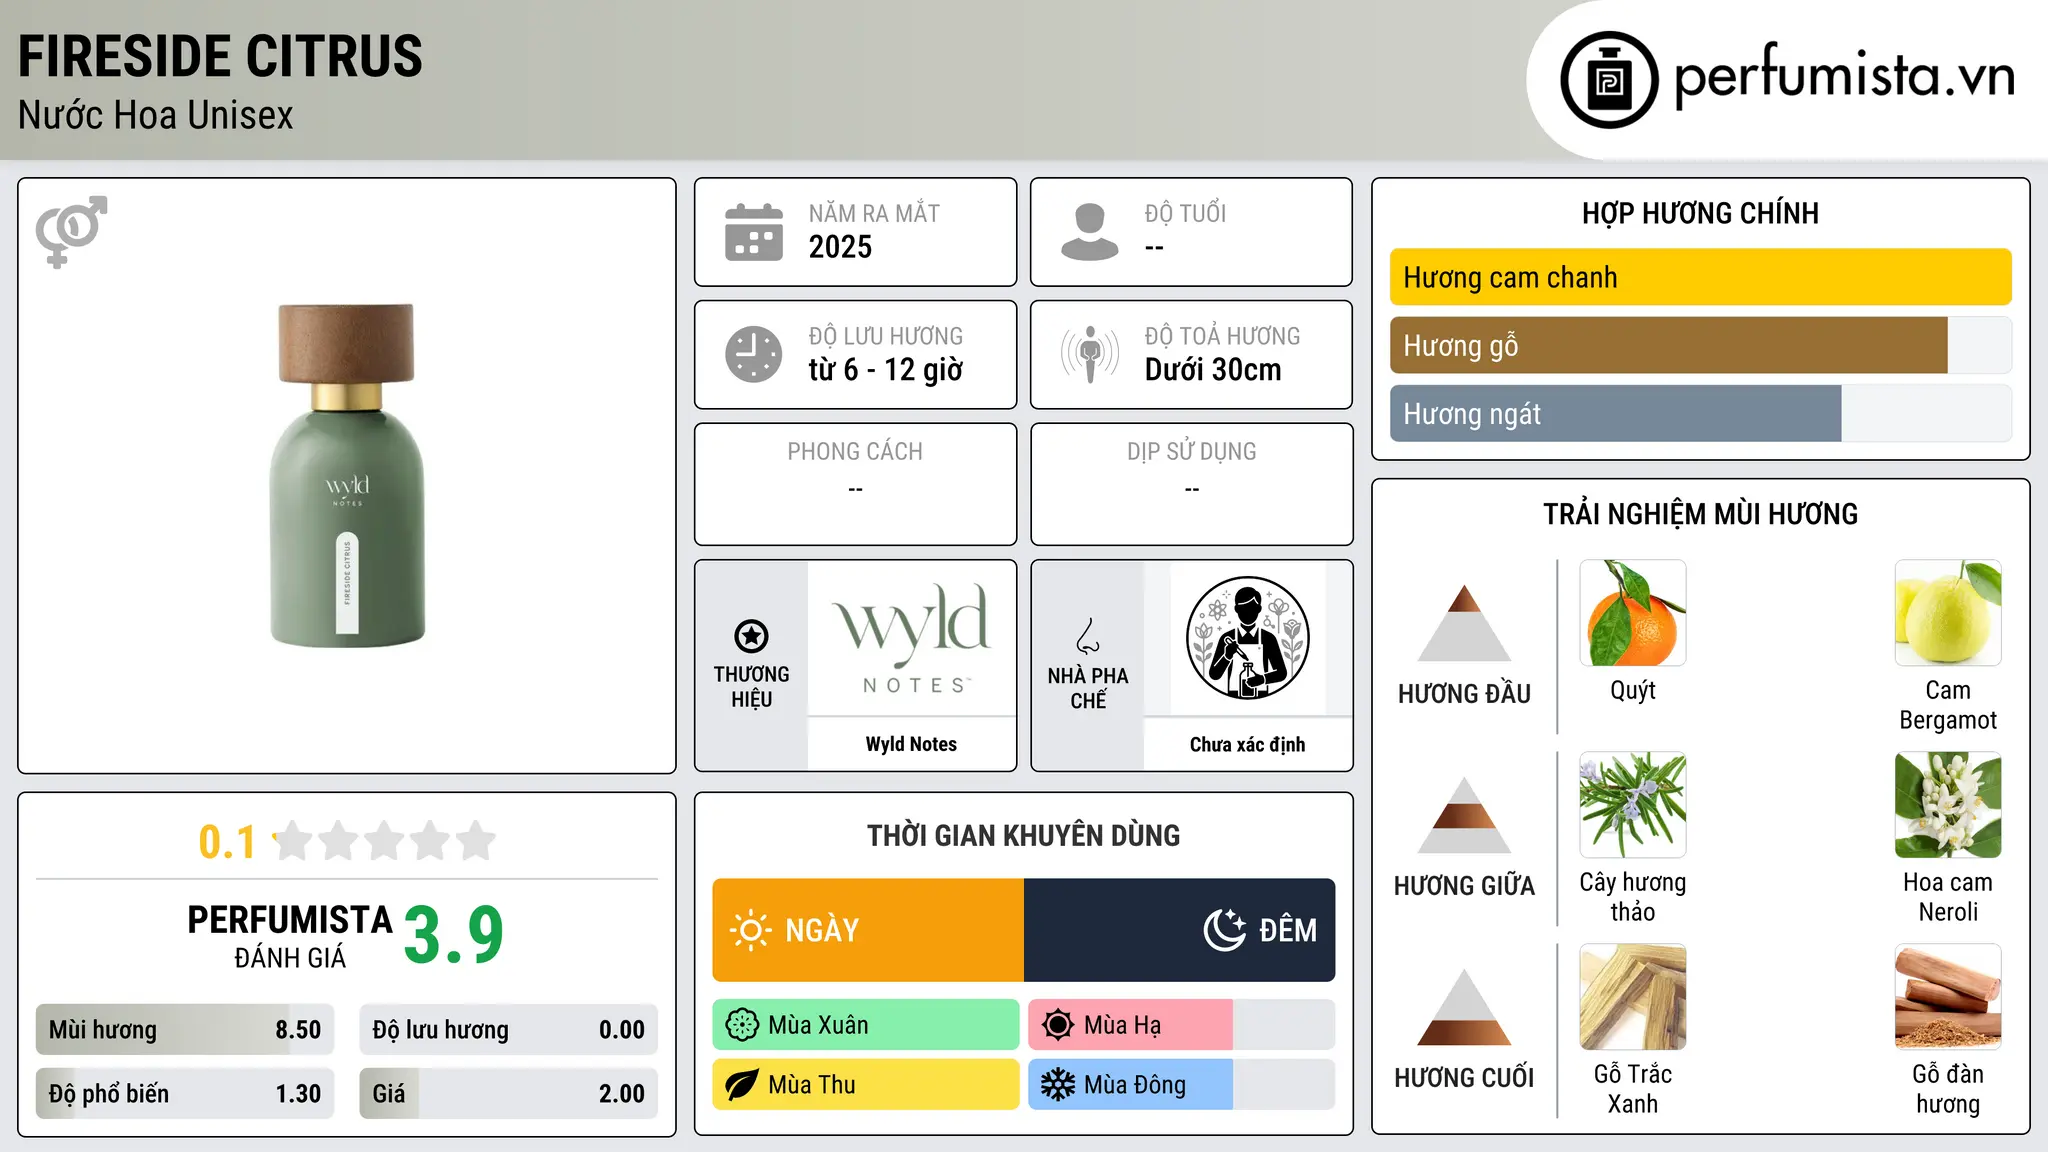Click the brown Hương gỗ accord bar
This screenshot has width=2048, height=1152.
pos(1669,345)
